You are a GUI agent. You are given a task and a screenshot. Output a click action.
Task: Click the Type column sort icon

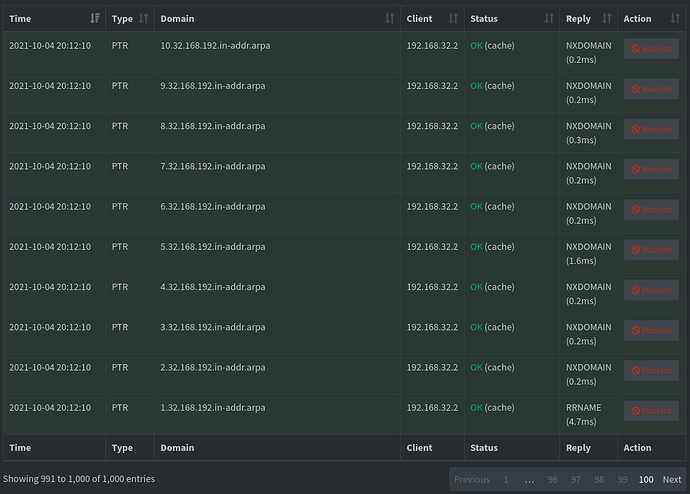(144, 19)
